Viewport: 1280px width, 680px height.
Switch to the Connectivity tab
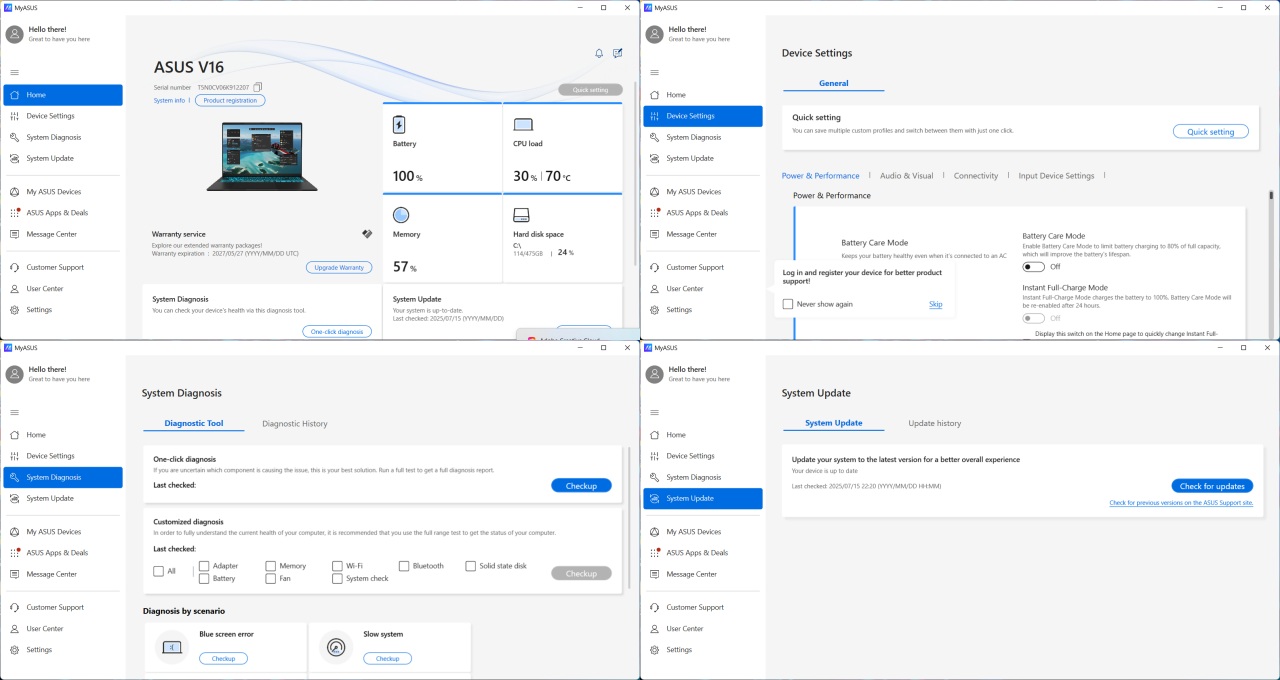(x=976, y=176)
